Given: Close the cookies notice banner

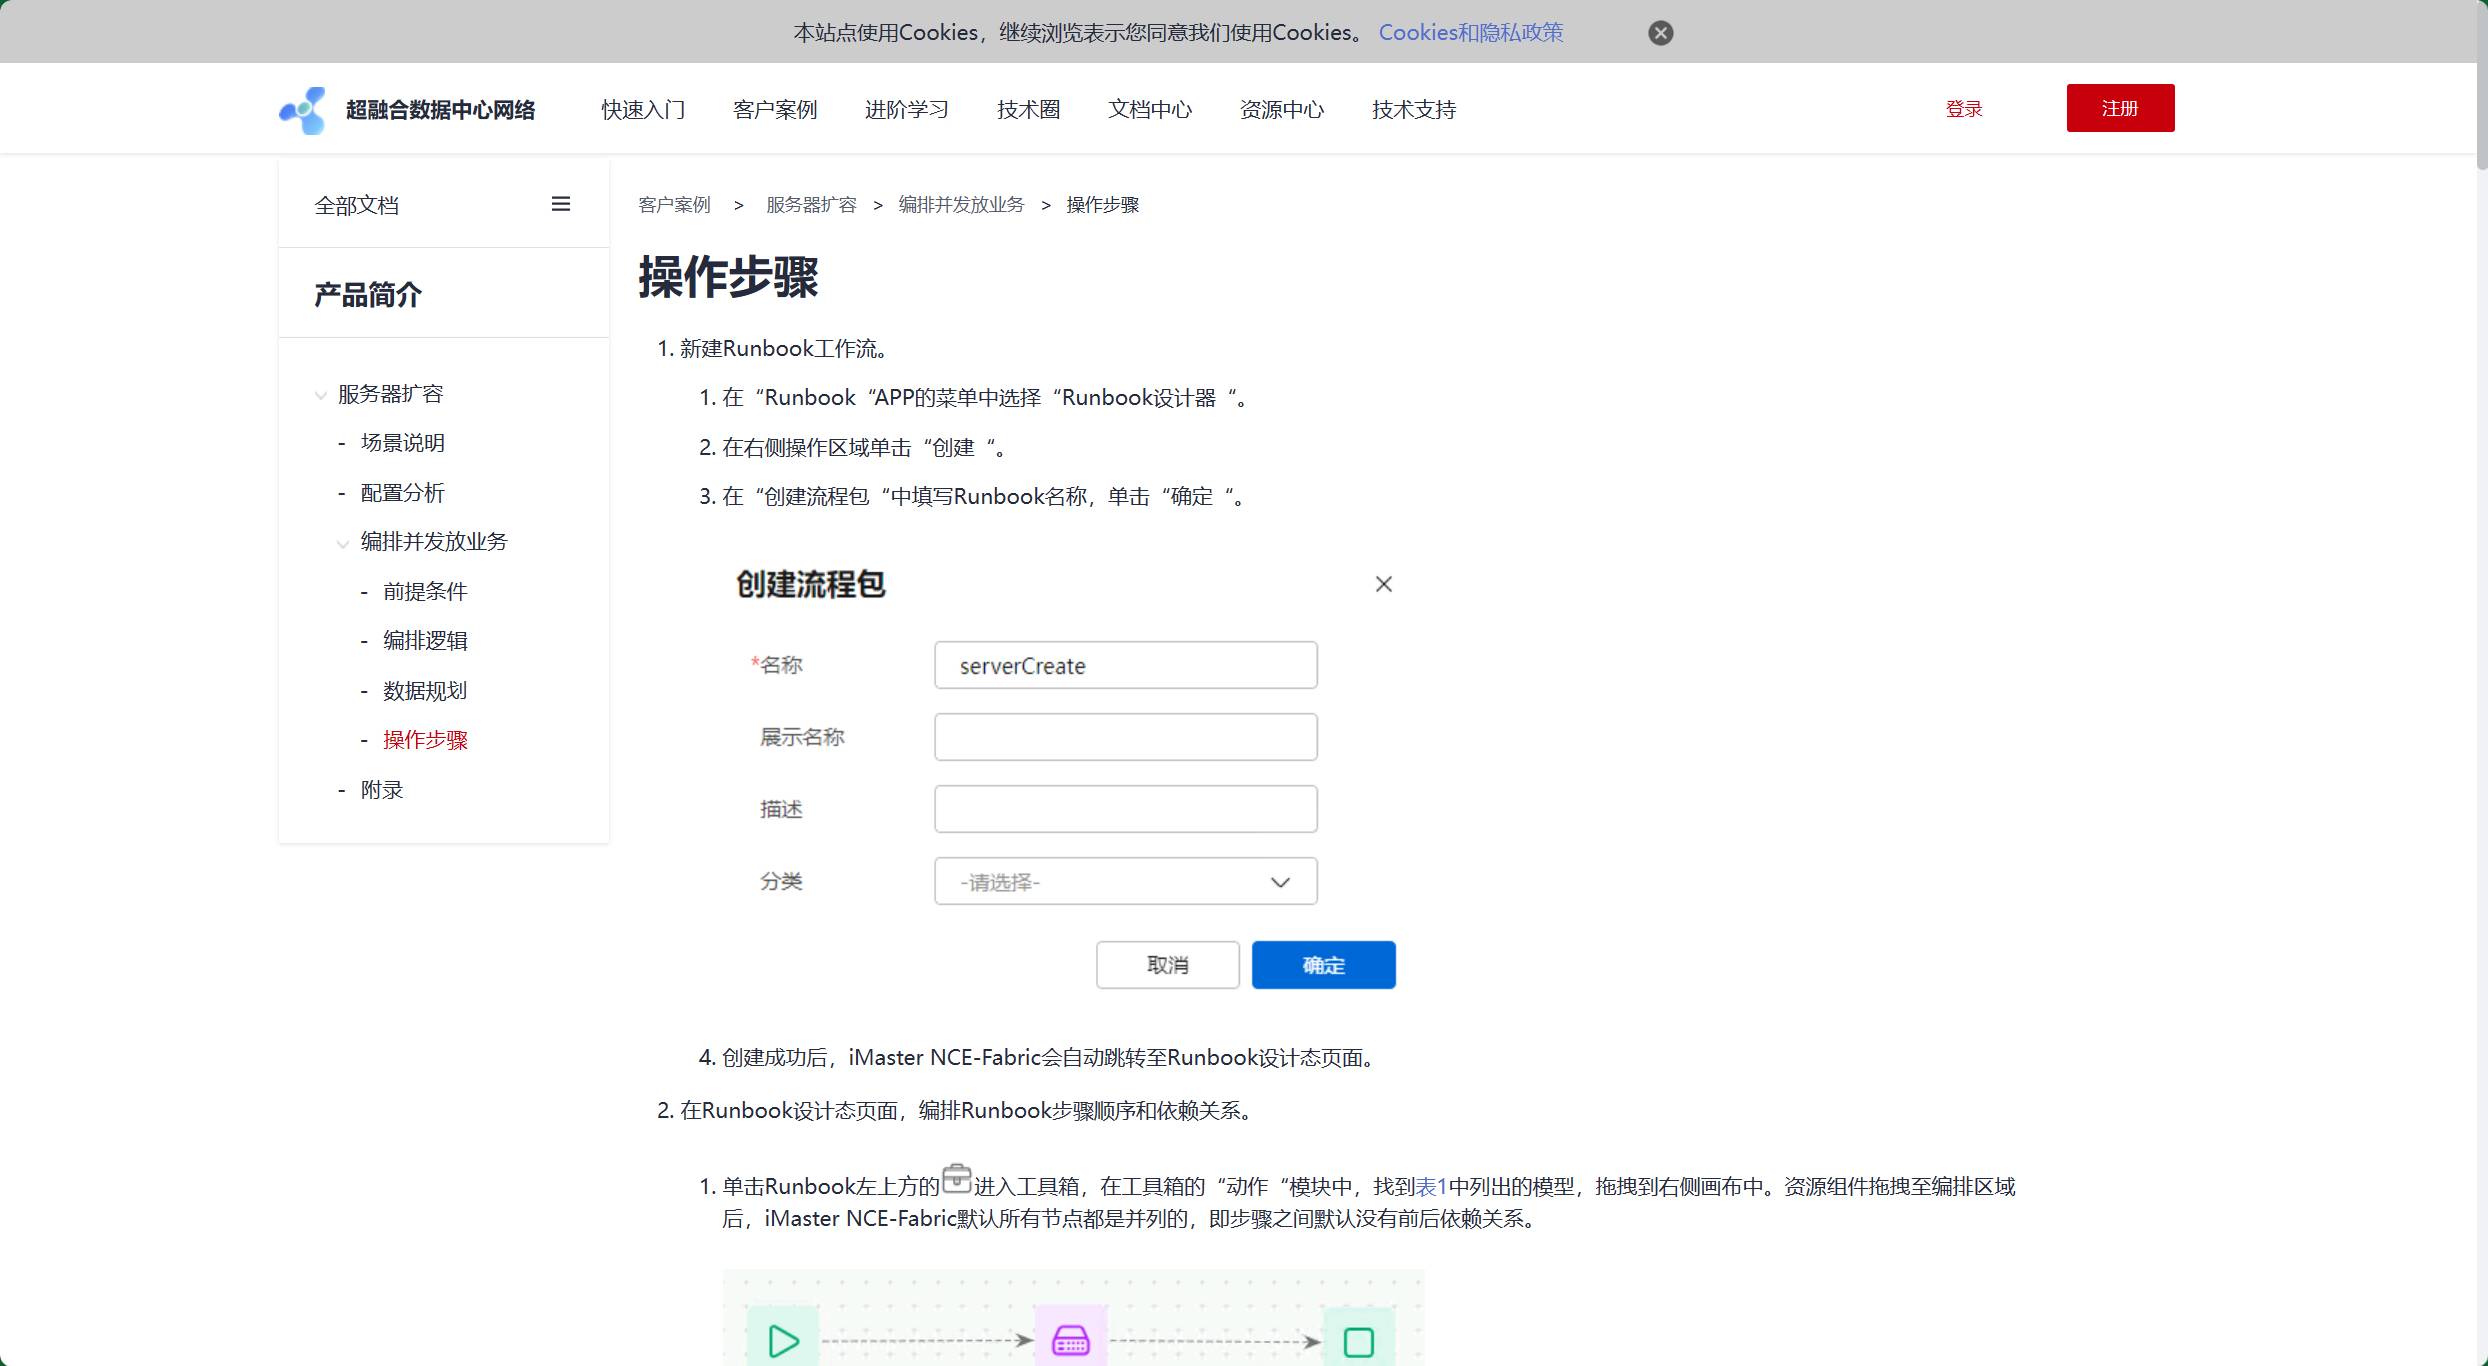Looking at the screenshot, I should pos(1660,33).
